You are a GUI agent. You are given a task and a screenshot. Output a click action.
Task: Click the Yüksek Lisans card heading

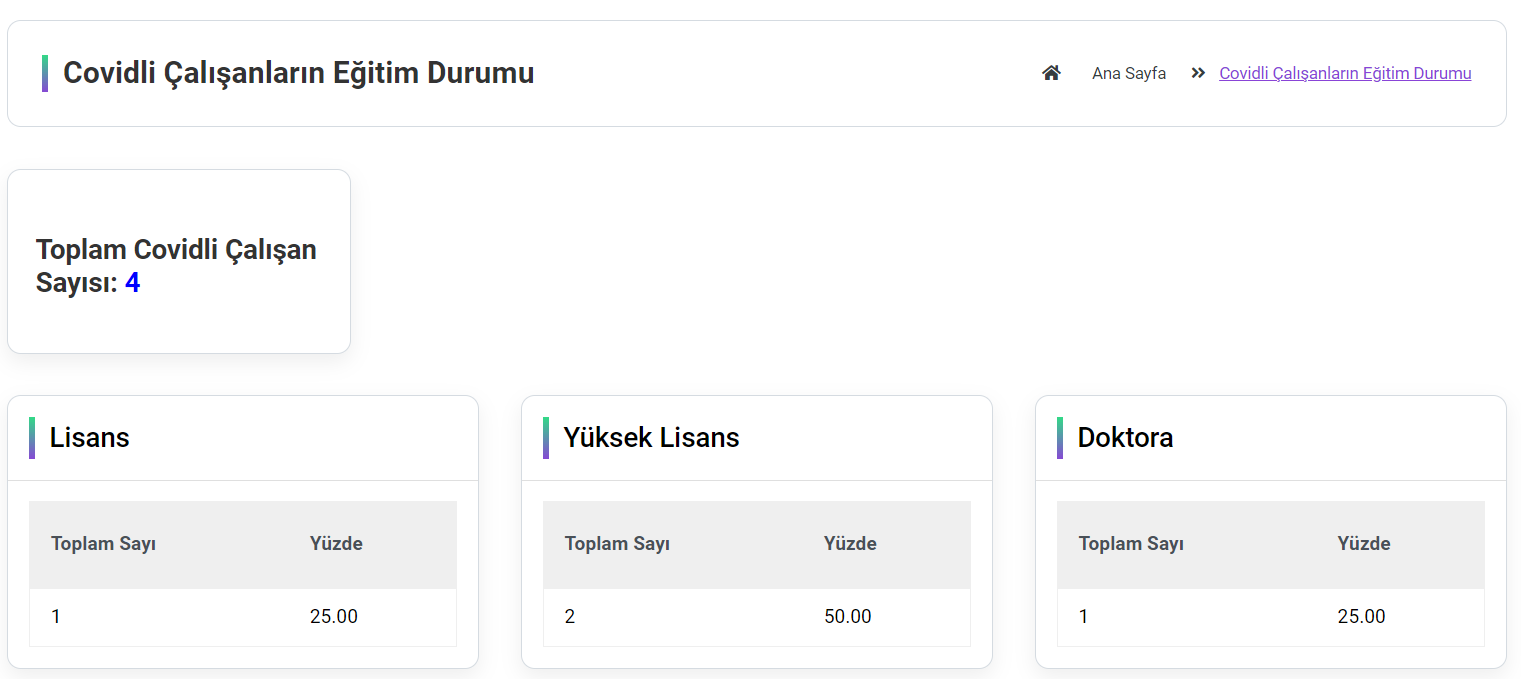click(x=651, y=437)
